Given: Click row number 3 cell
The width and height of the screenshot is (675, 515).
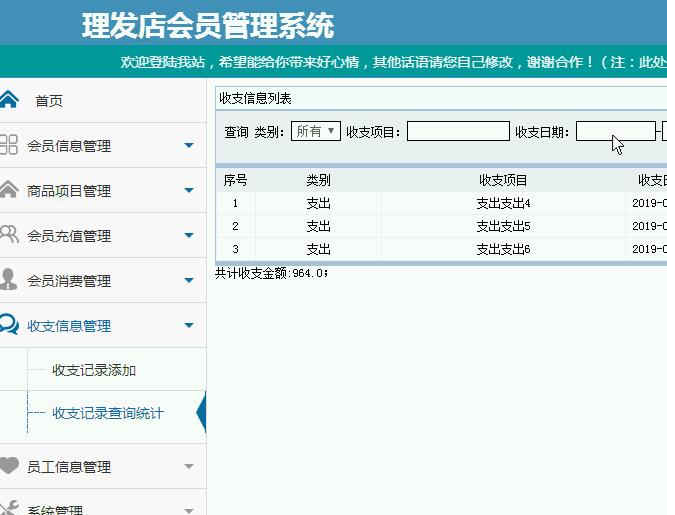Looking at the screenshot, I should 235,249.
